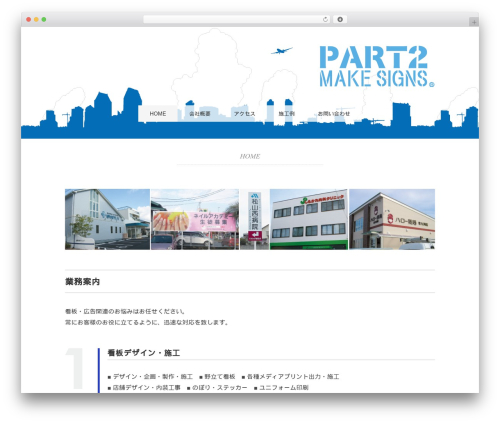Click the blue airplane graphic in header
Image resolution: width=500 pixels, height=423 pixels.
point(281,51)
